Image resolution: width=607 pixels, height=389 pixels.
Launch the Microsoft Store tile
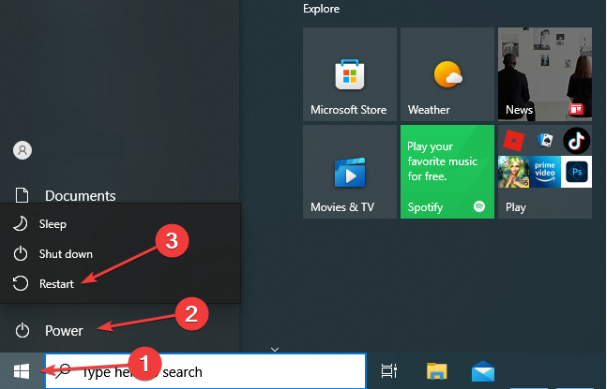click(x=350, y=74)
